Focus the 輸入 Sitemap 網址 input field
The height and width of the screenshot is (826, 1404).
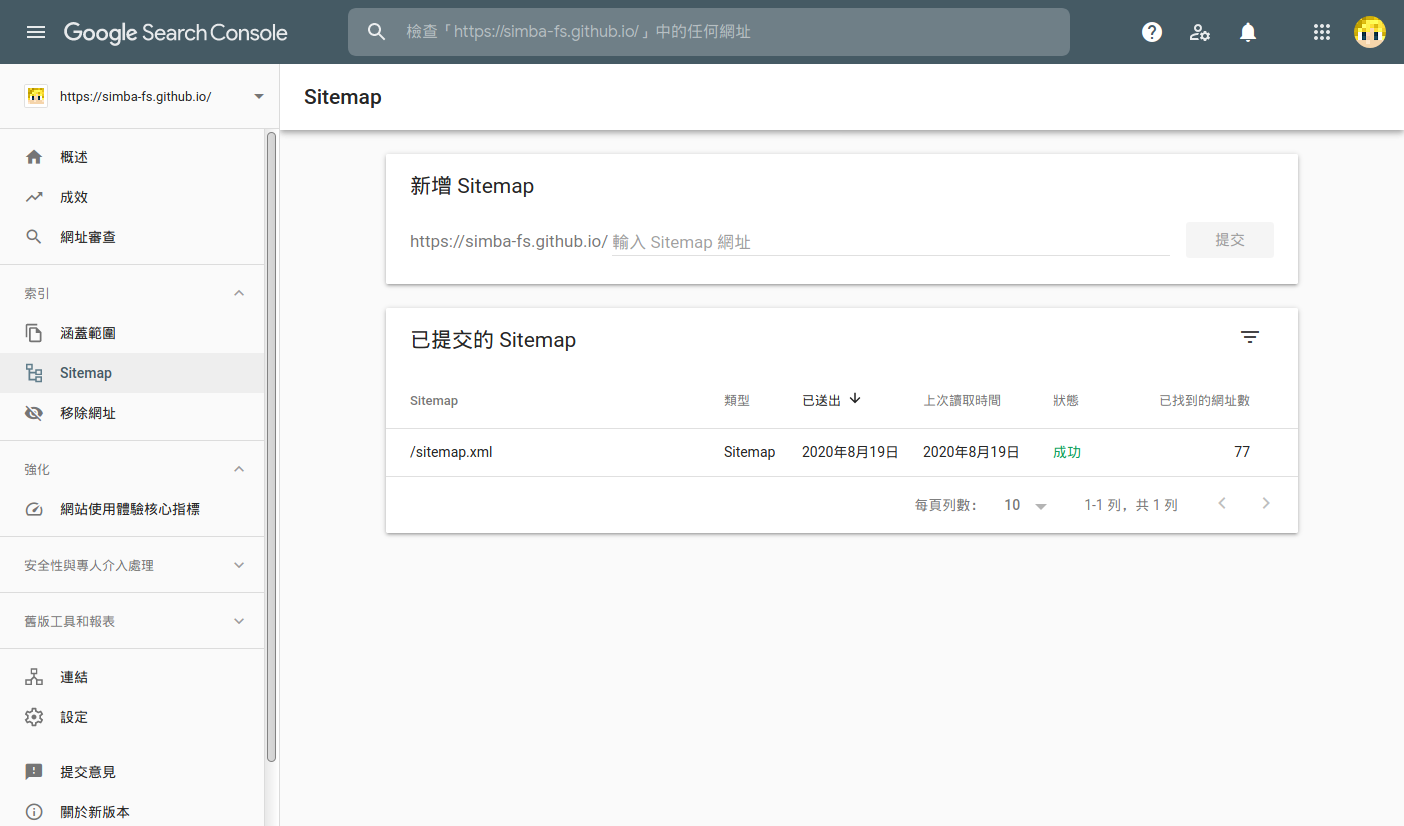point(890,242)
